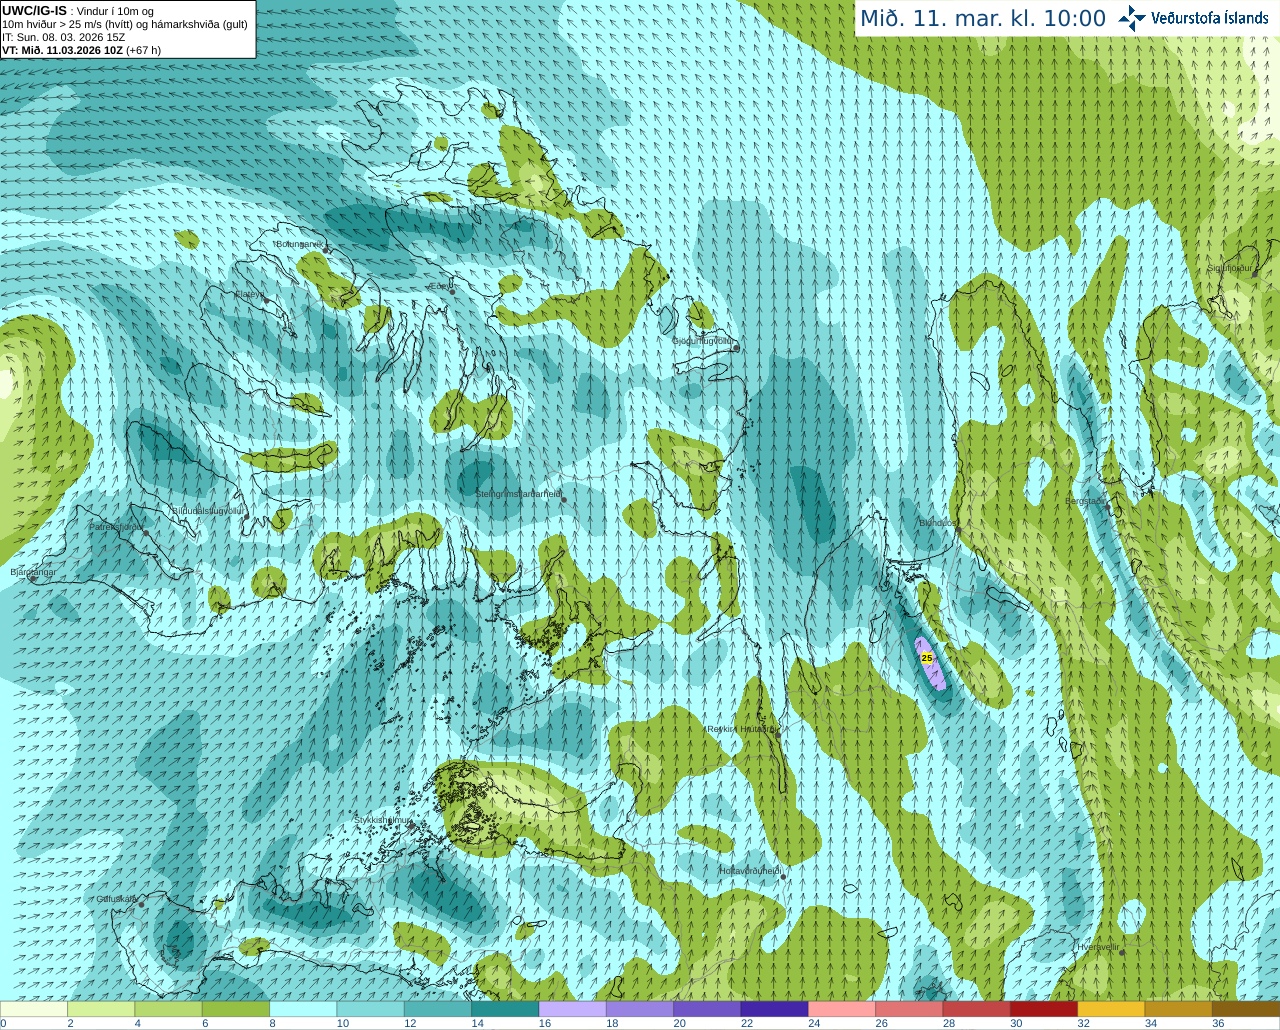Viewport: 1280px width, 1030px height.
Task: Select the 28–30 m/s legend swatch
Action: [976, 1009]
